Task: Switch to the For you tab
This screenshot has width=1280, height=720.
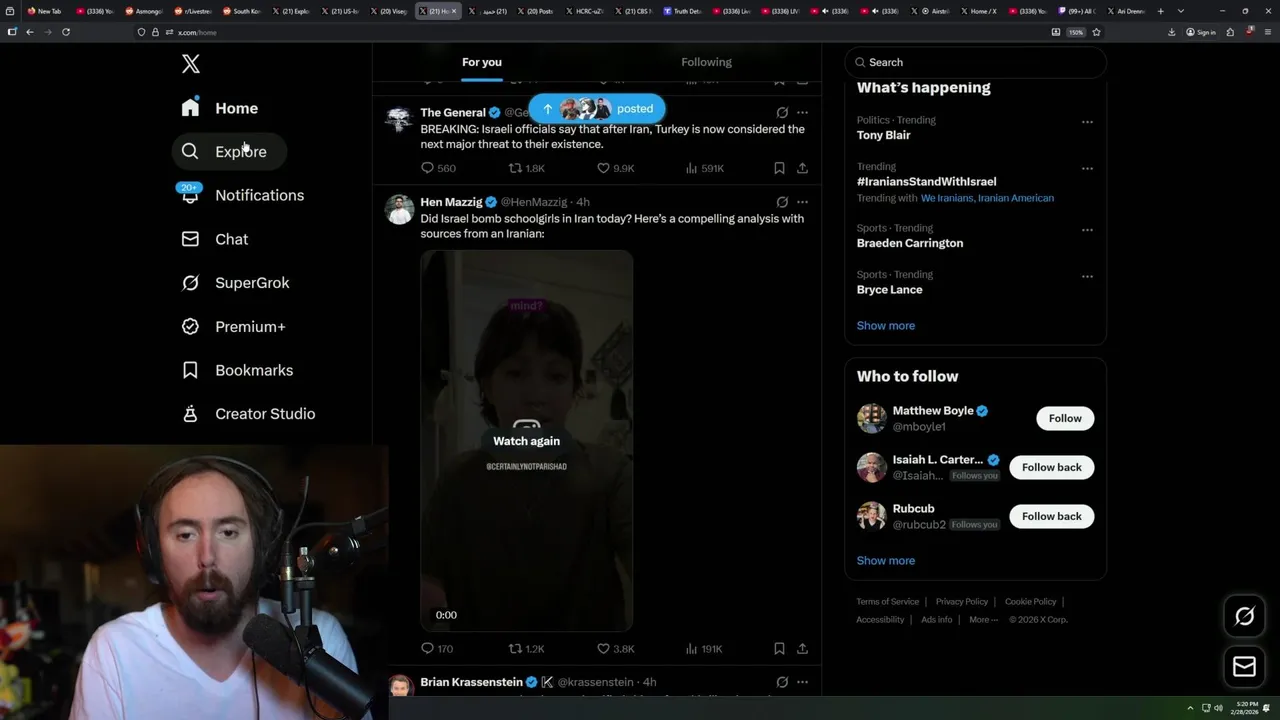Action: [482, 62]
